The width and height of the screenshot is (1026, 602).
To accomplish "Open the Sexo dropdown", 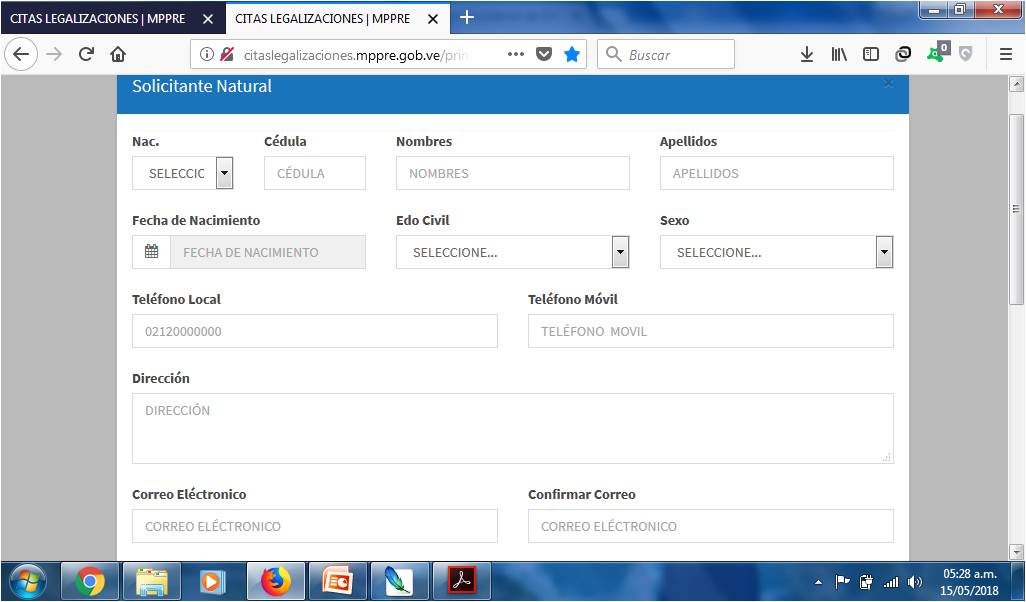I will (x=777, y=253).
